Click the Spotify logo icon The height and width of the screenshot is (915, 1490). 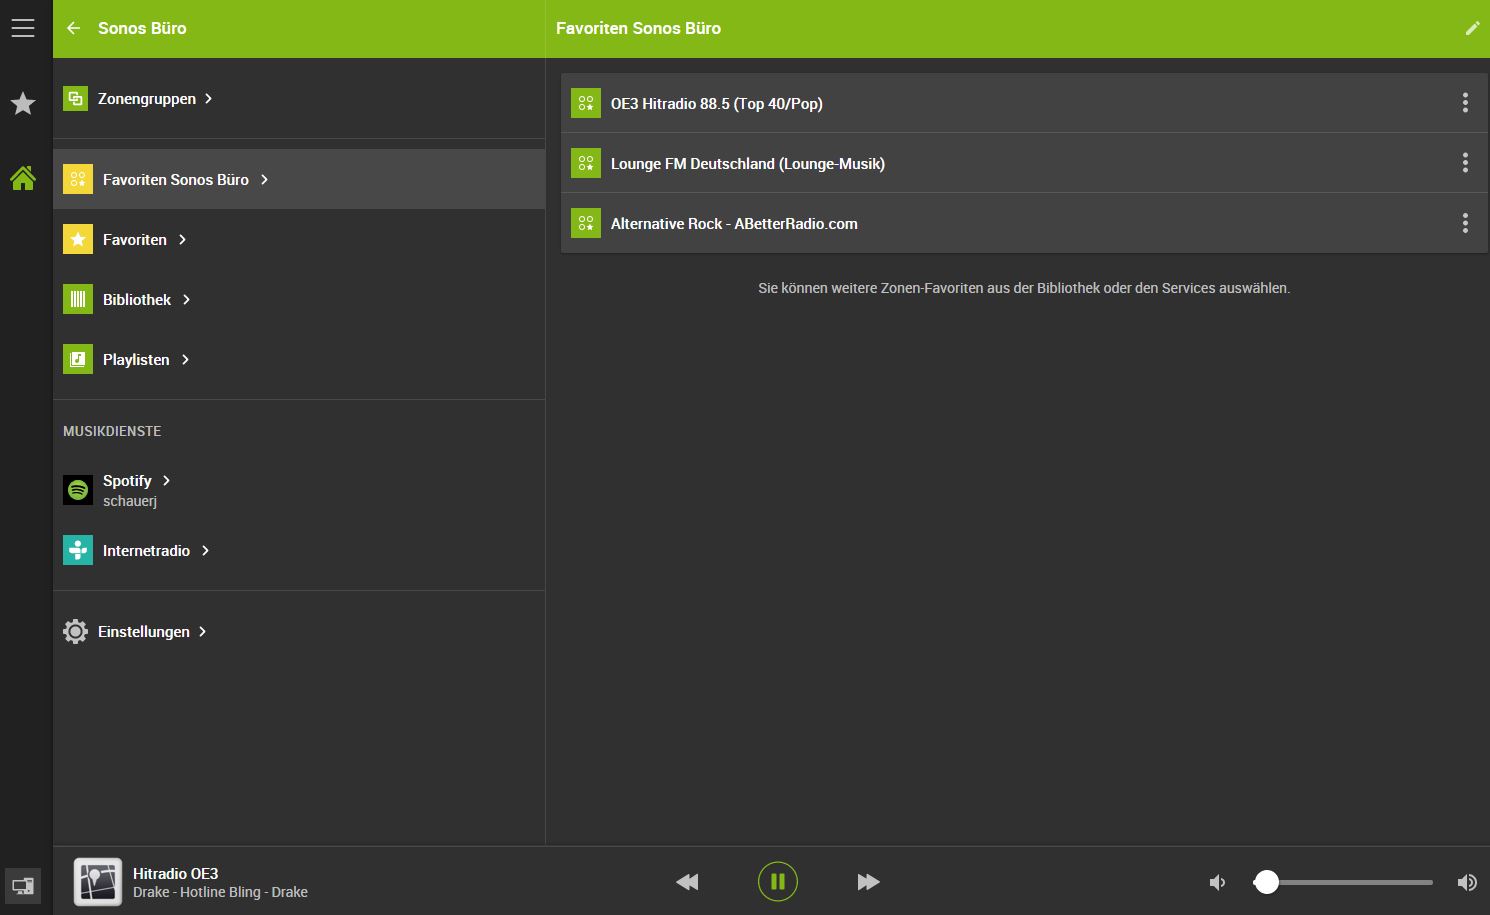tap(78, 490)
